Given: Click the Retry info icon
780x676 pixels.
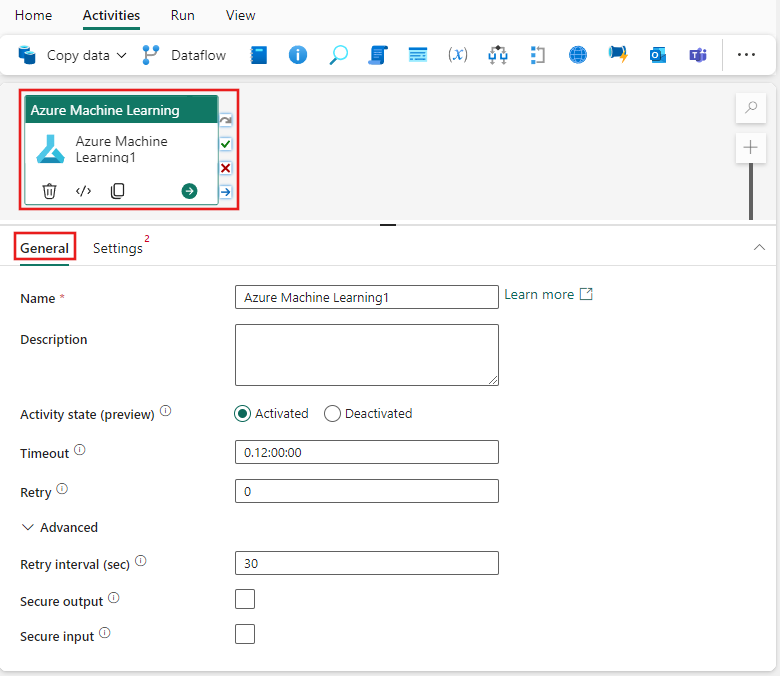Looking at the screenshot, I should (62, 489).
